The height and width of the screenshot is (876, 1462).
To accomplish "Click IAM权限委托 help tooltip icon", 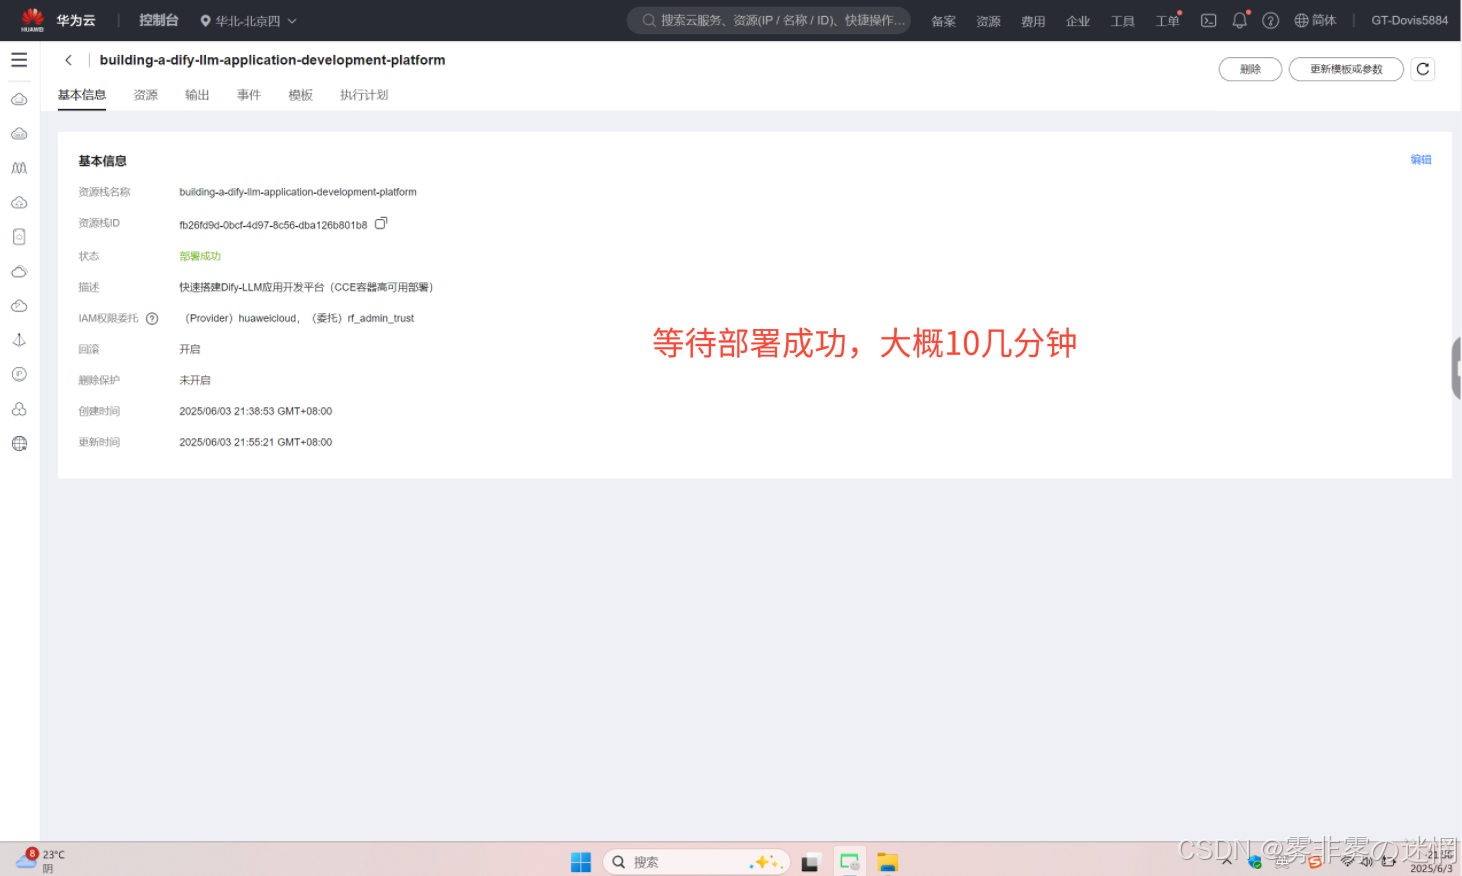I will (152, 318).
